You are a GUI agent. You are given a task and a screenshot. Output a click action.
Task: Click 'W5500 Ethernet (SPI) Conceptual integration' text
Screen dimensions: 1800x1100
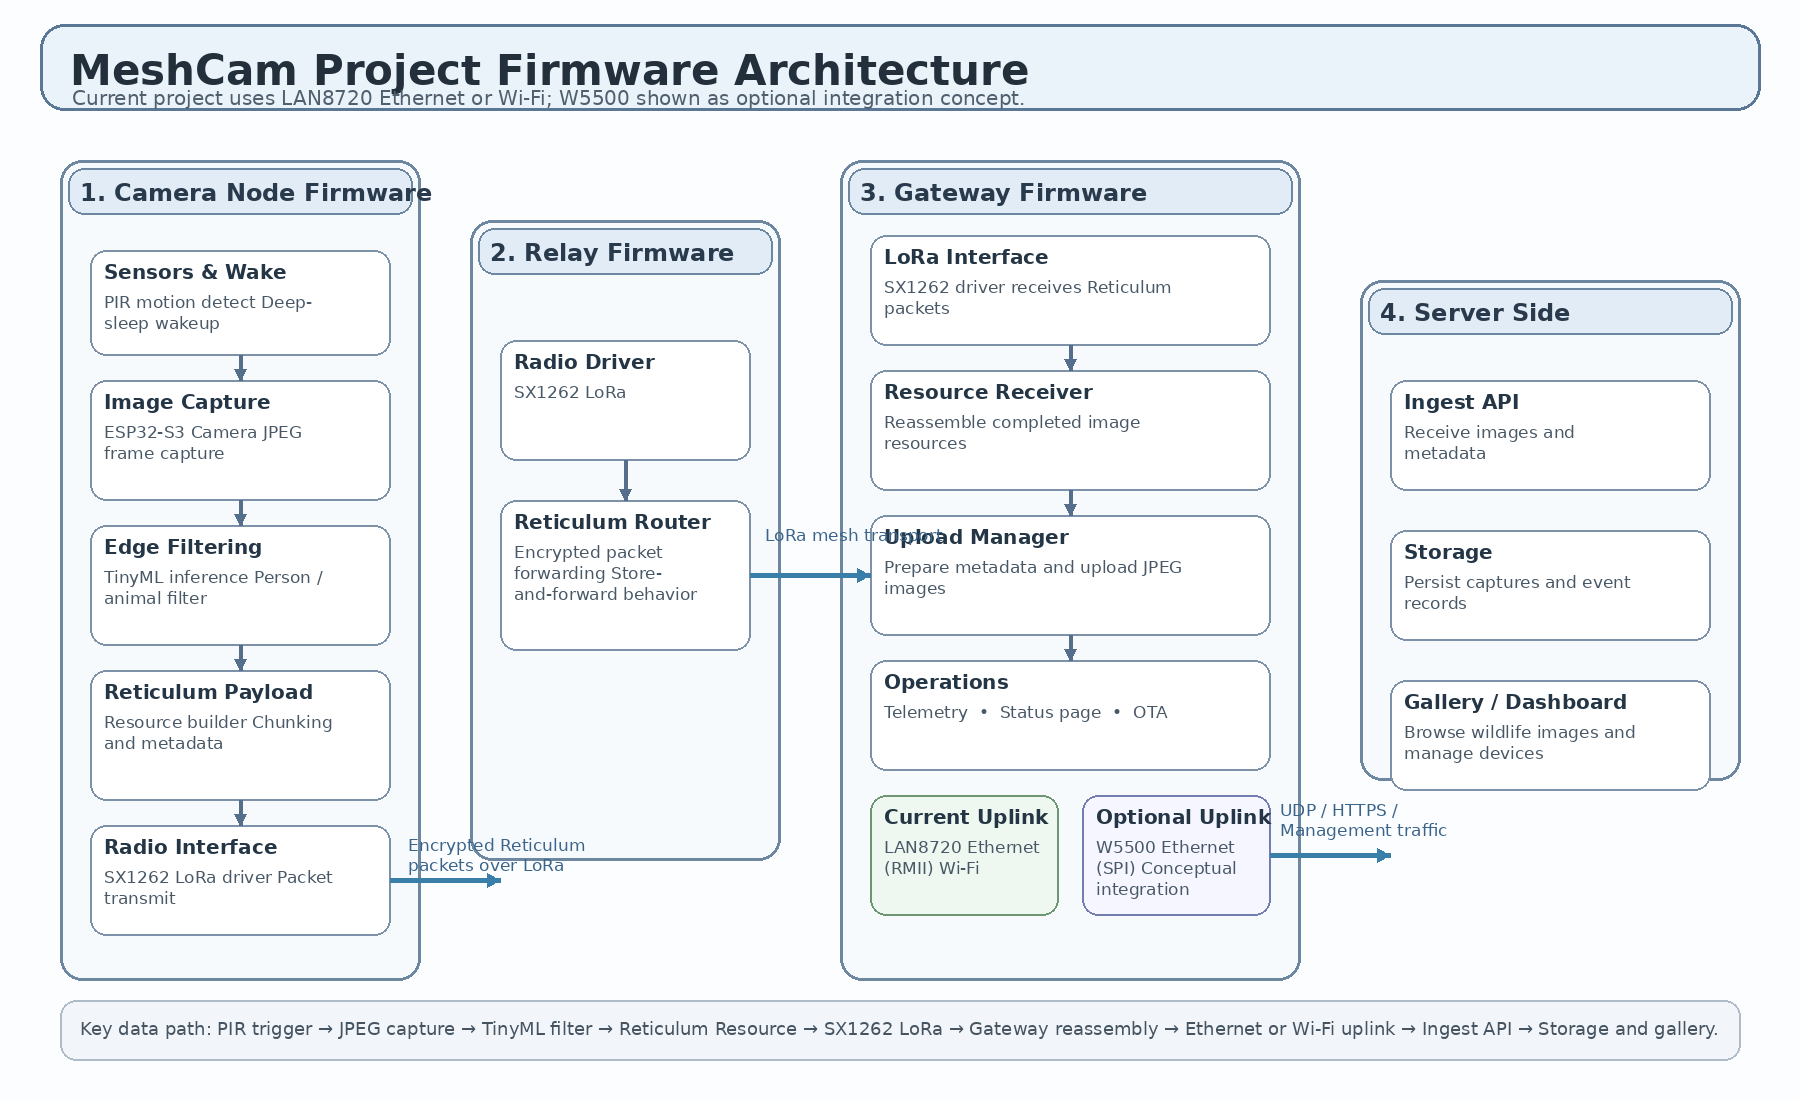pos(1166,868)
